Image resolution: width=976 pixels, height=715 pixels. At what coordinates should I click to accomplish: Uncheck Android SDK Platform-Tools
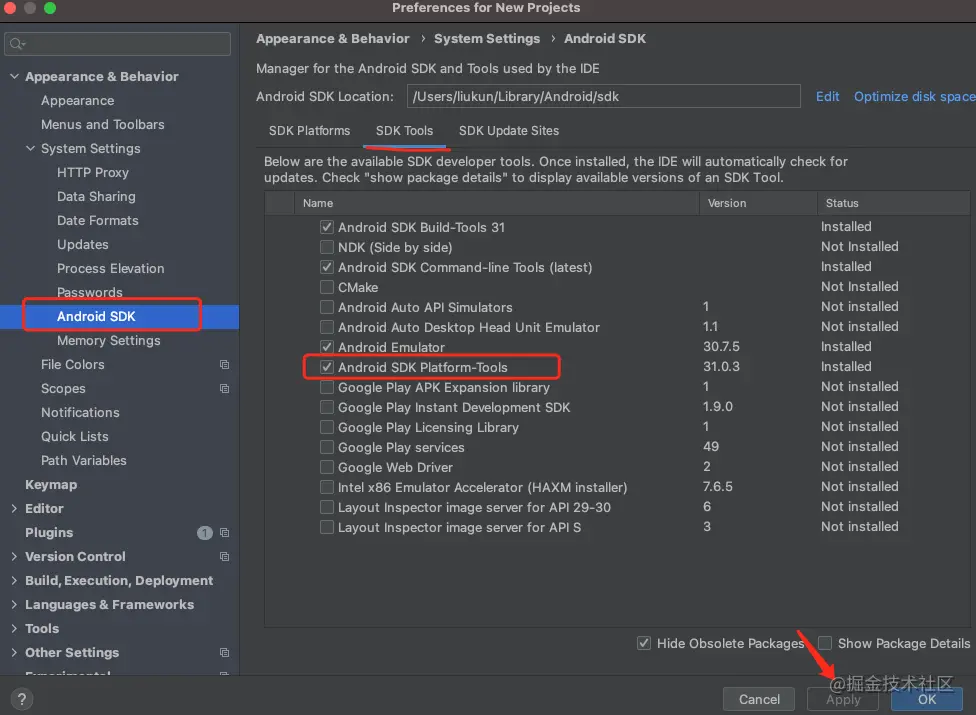327,367
